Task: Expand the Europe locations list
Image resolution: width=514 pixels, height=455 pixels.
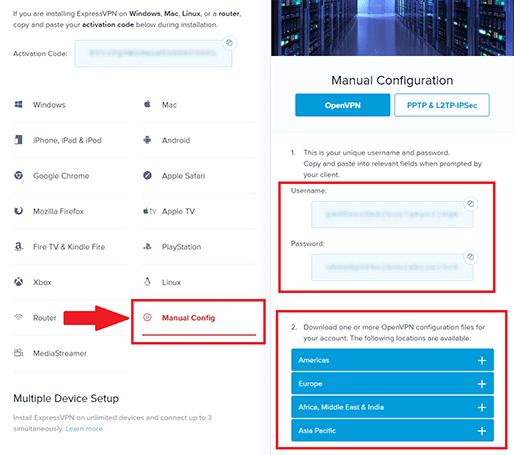Action: pyautogui.click(x=392, y=384)
